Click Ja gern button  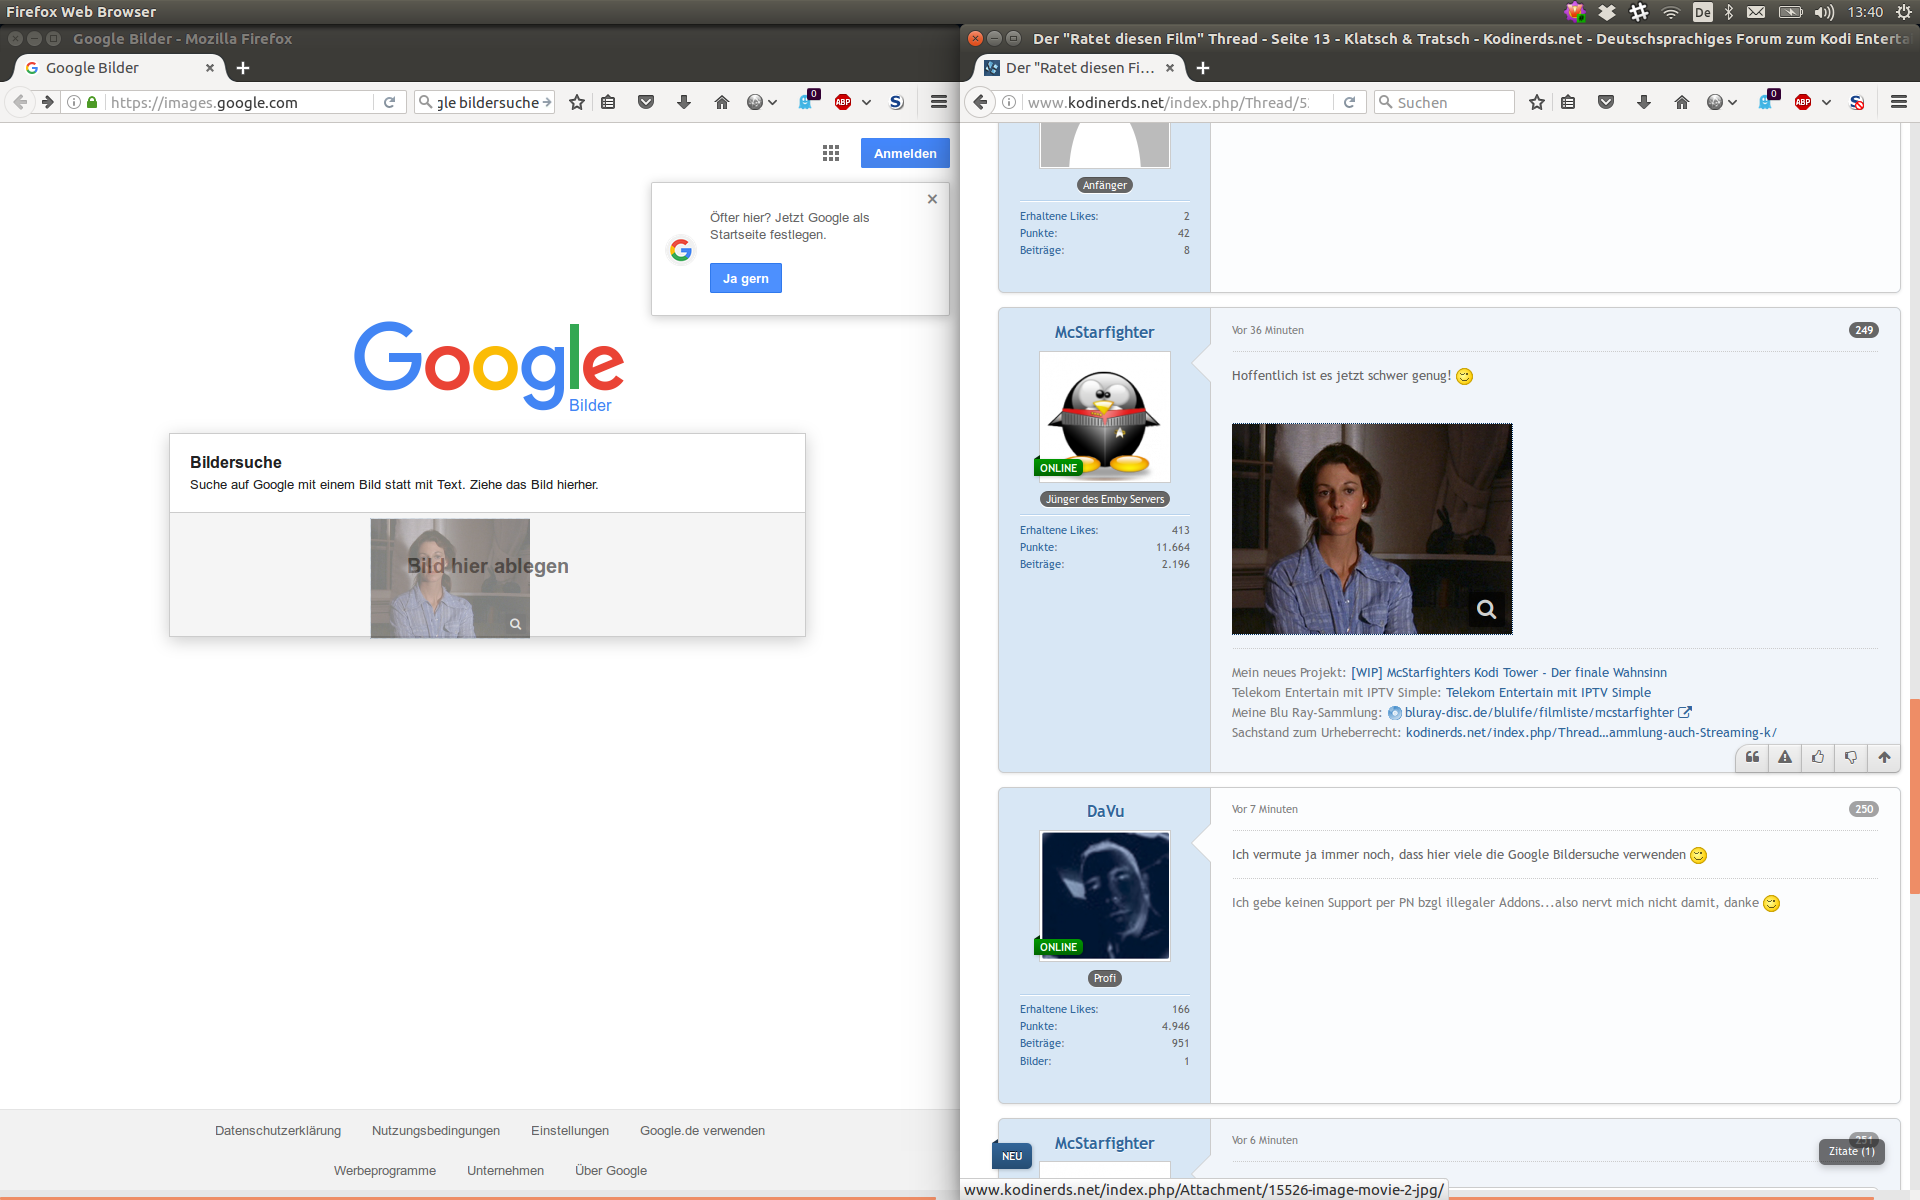(x=746, y=278)
